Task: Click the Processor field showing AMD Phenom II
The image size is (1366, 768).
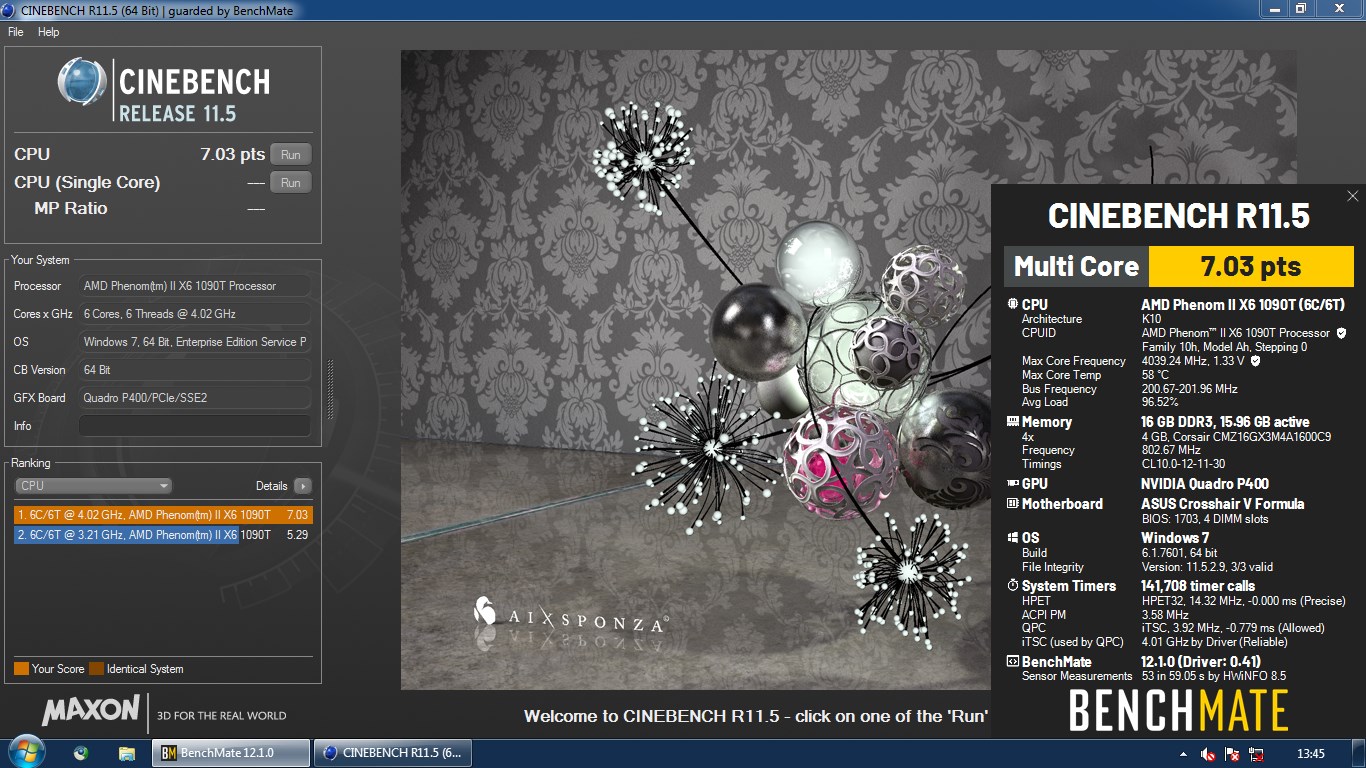Action: click(195, 286)
